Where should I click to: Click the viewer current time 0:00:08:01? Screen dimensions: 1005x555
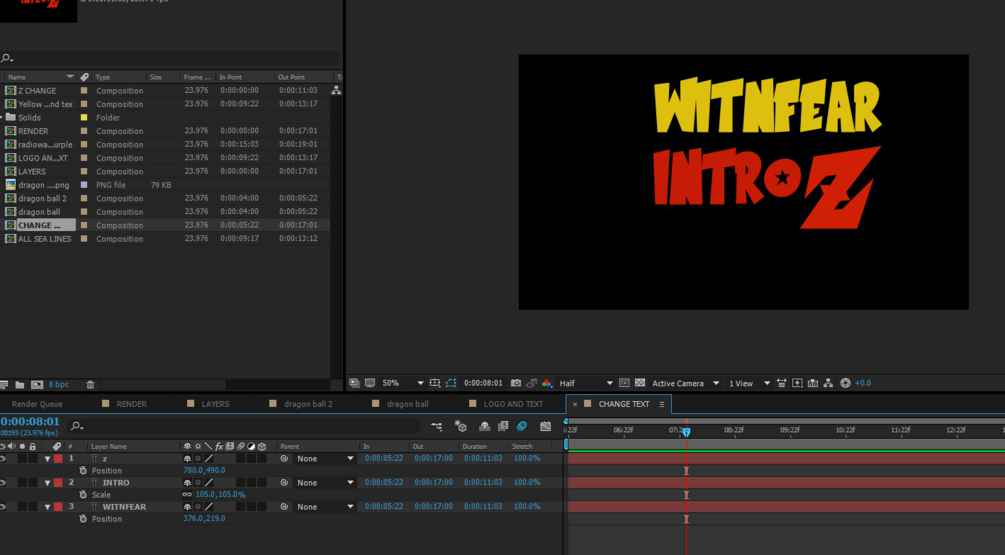click(483, 383)
